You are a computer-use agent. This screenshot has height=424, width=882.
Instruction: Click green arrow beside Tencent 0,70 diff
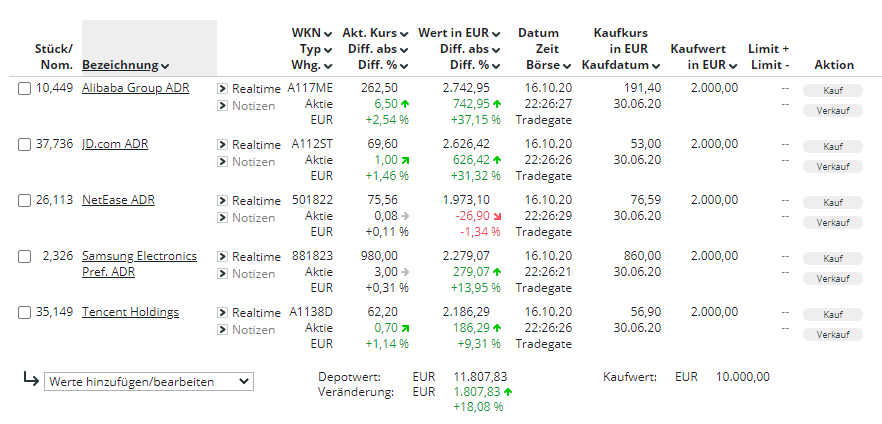[x=405, y=328]
